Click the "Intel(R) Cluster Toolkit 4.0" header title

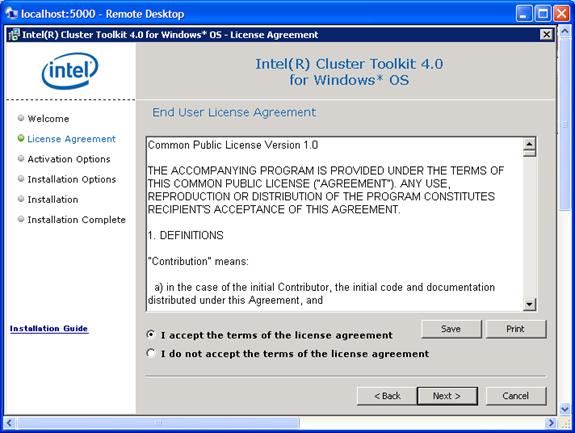coord(349,64)
